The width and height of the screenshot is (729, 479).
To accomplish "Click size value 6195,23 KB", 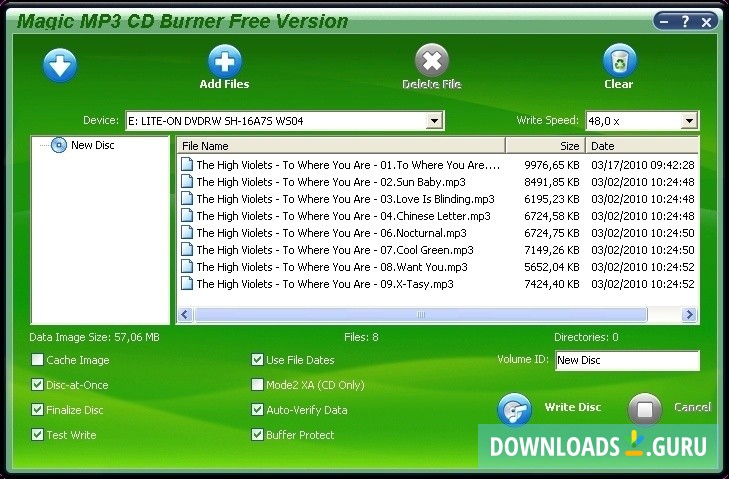I will (x=552, y=199).
